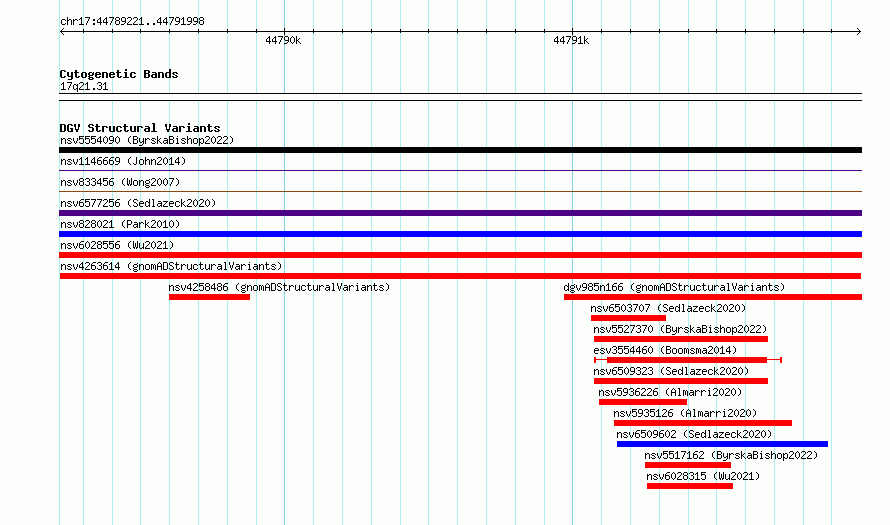The image size is (890, 525).
Task: Select the blue nsv828021 variant bar
Action: point(460,234)
